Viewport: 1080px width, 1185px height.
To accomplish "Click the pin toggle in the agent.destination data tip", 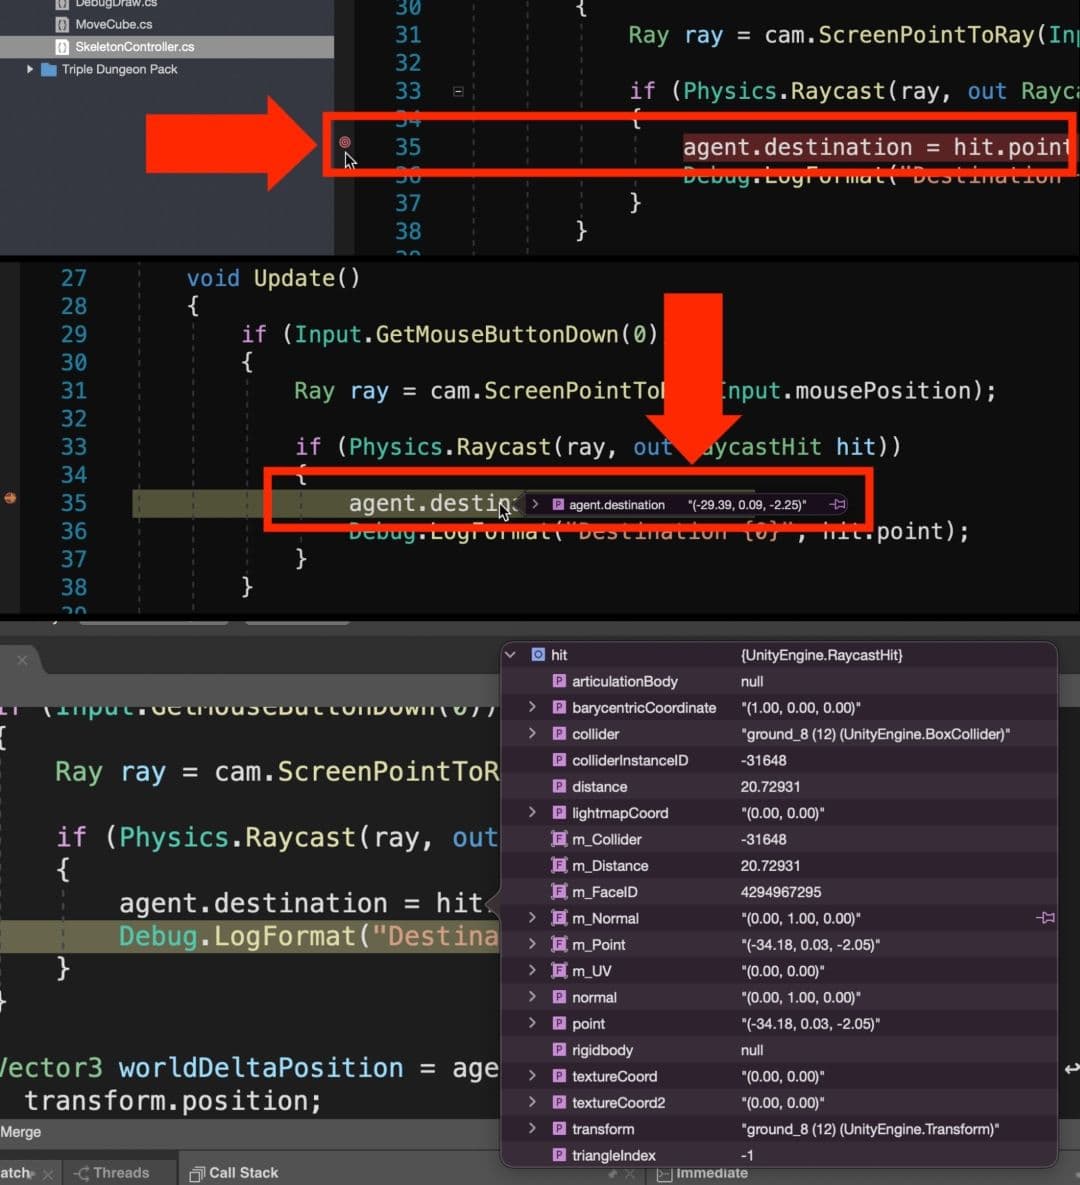I will point(838,504).
